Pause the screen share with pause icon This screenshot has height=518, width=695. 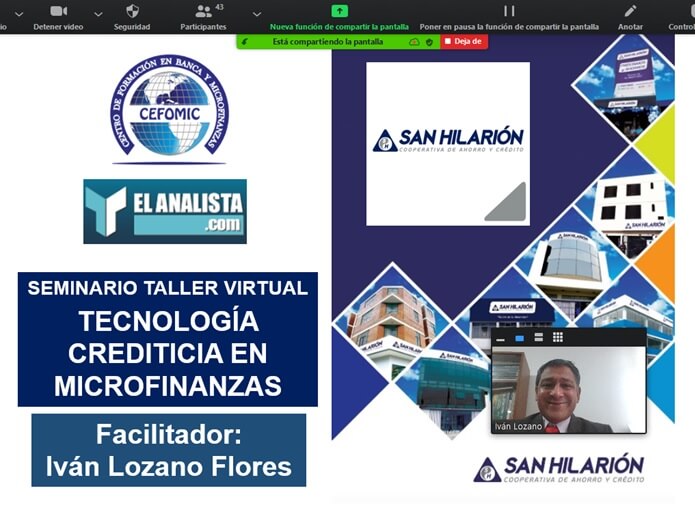[x=509, y=11]
